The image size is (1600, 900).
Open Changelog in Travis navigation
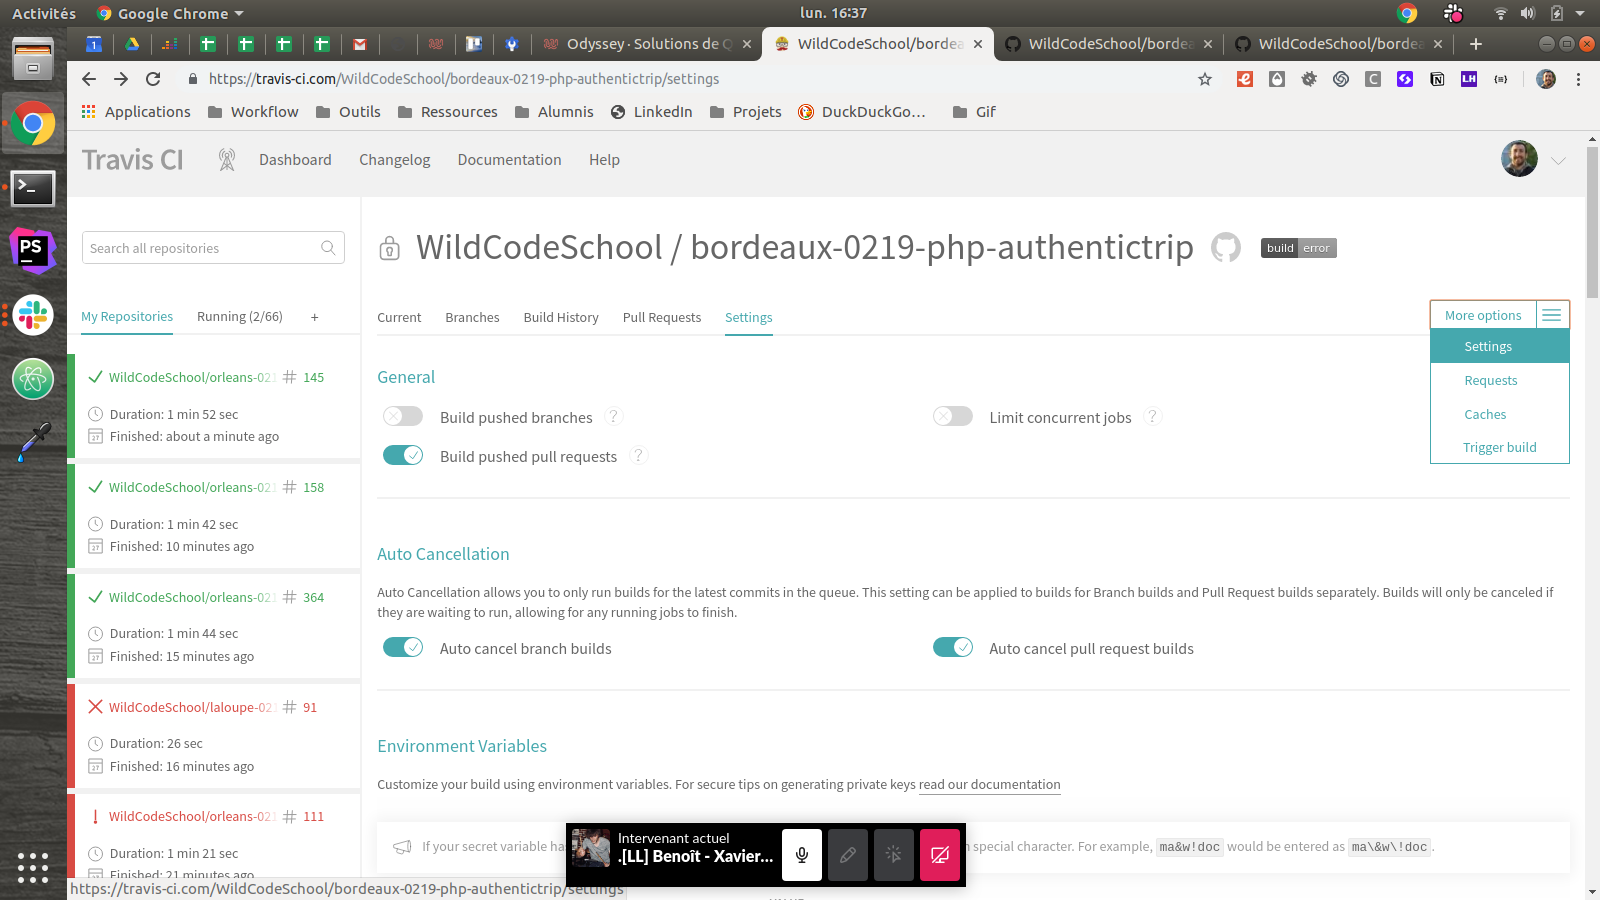point(395,160)
